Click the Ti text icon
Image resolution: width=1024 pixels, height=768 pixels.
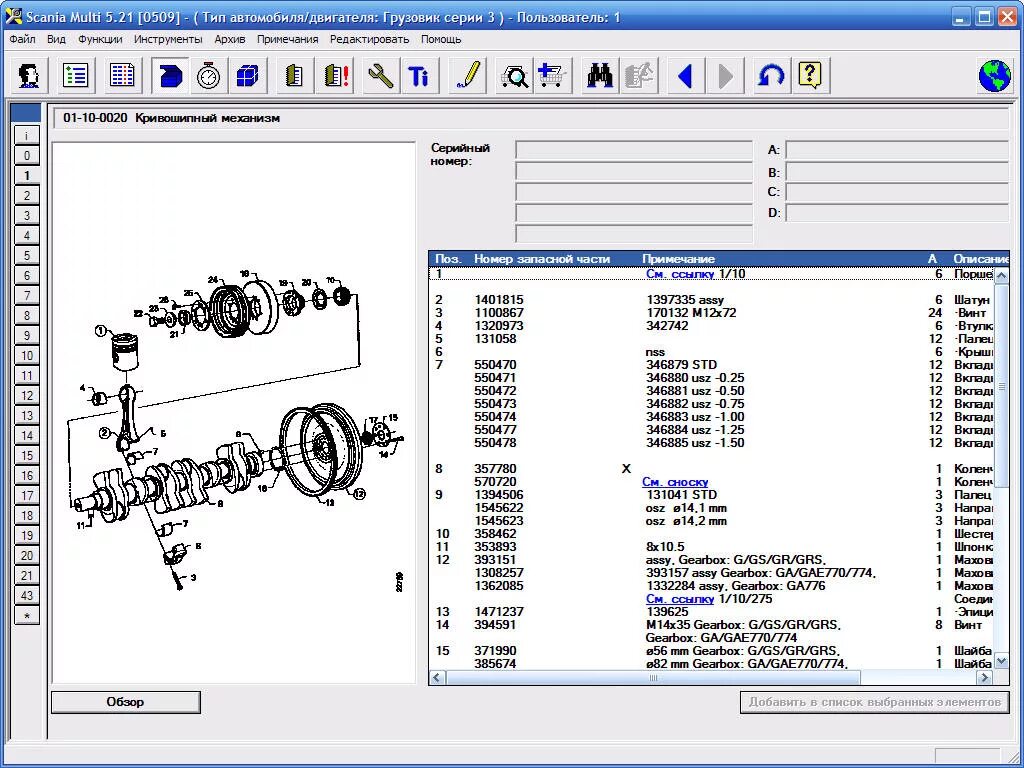(x=419, y=76)
